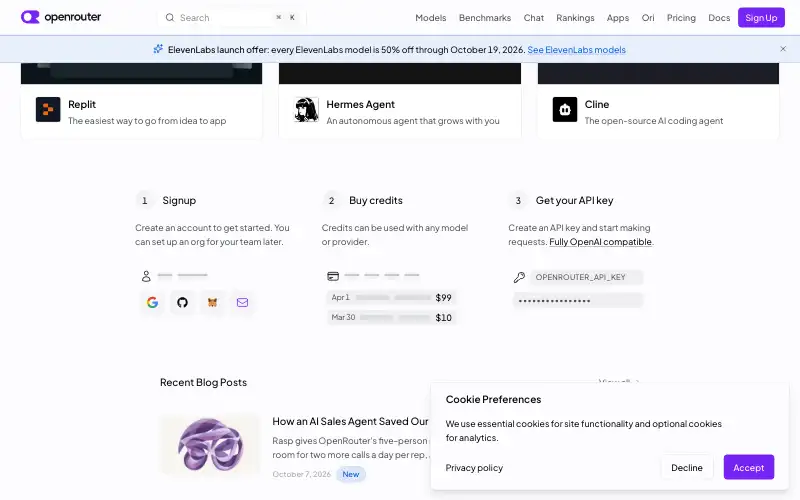
Task: Click the Replit app icon
Action: [48, 110]
